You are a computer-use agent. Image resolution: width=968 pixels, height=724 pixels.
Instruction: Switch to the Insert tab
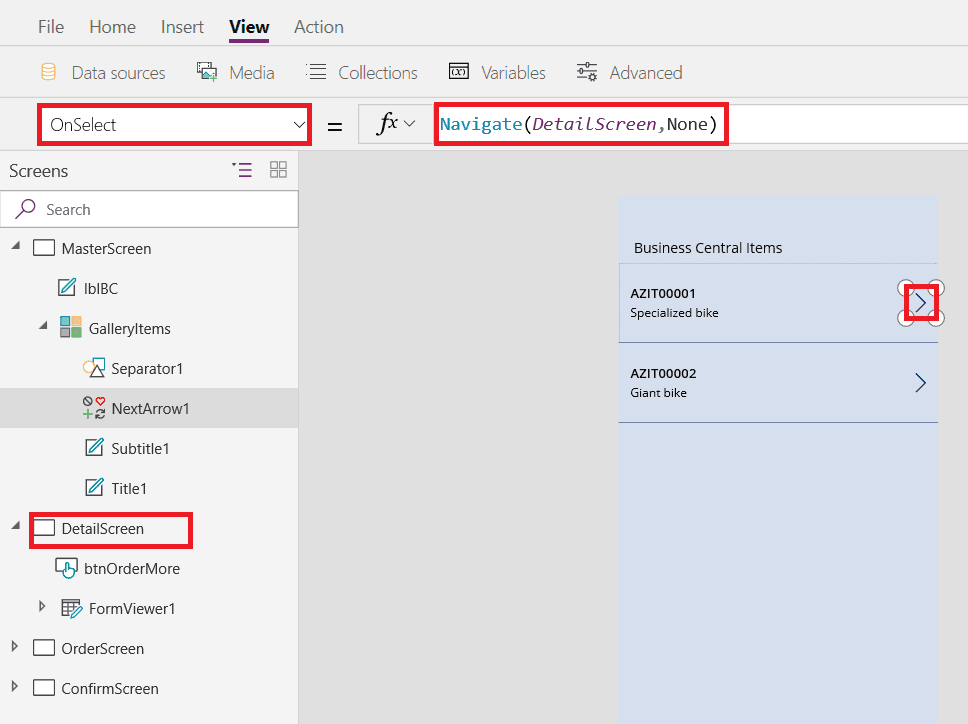pyautogui.click(x=182, y=27)
